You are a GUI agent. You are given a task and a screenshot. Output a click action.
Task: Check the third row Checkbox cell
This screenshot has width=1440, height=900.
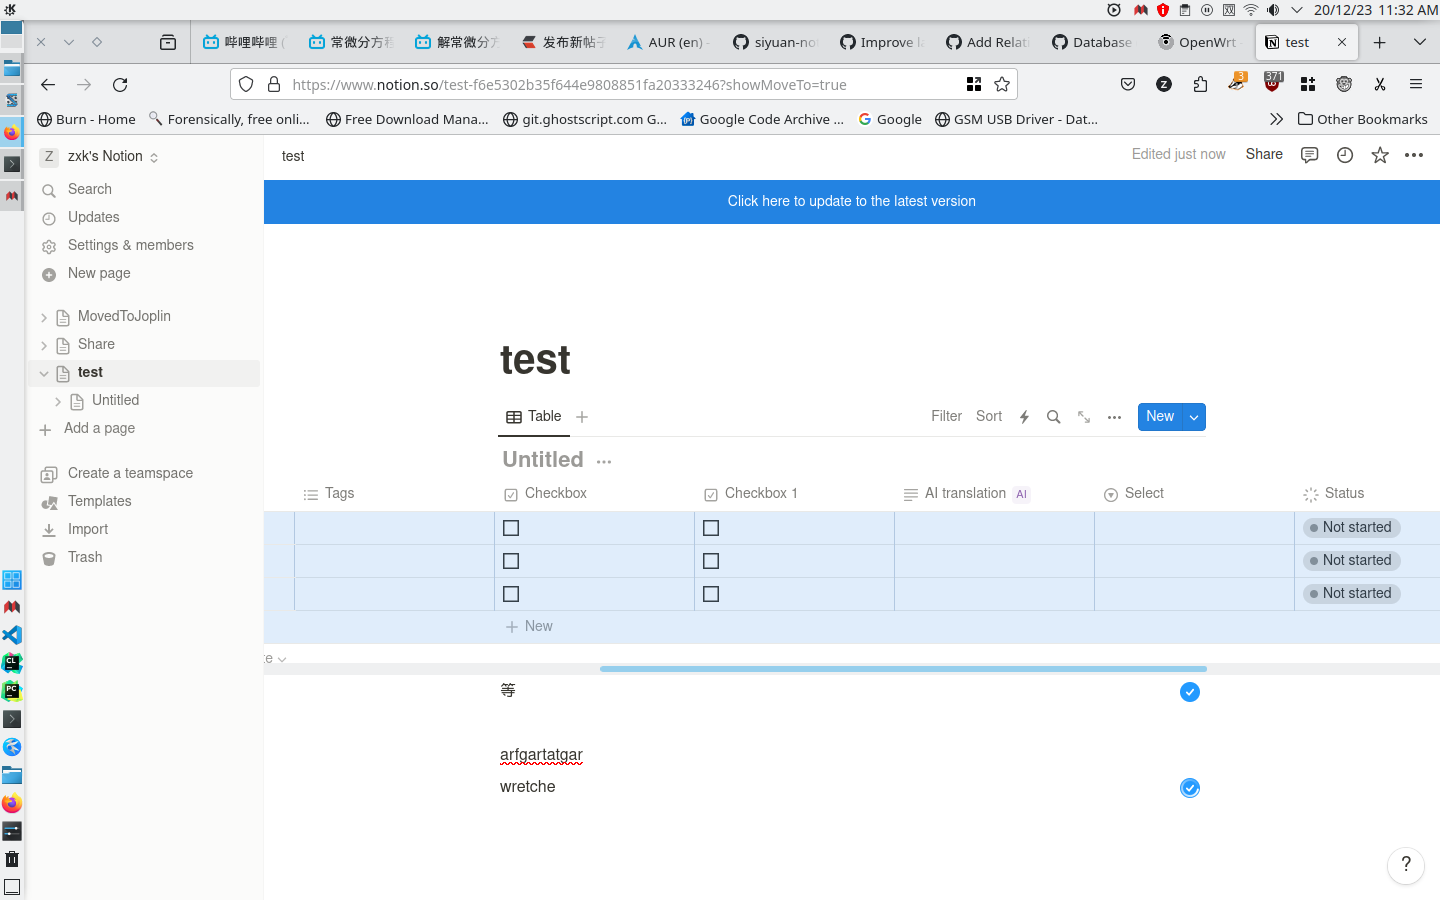(x=511, y=594)
